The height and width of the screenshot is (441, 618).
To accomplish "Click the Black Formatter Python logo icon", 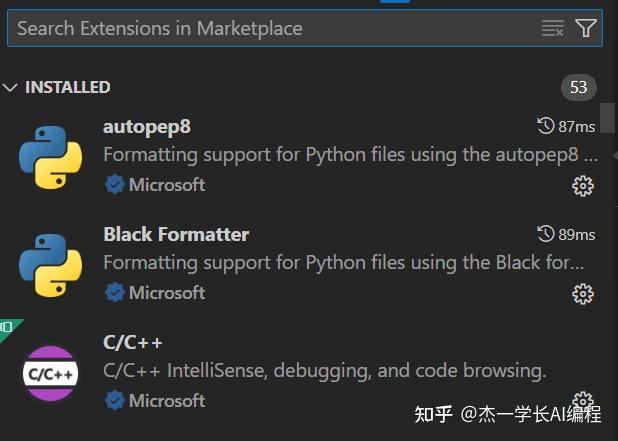I will coord(50,265).
